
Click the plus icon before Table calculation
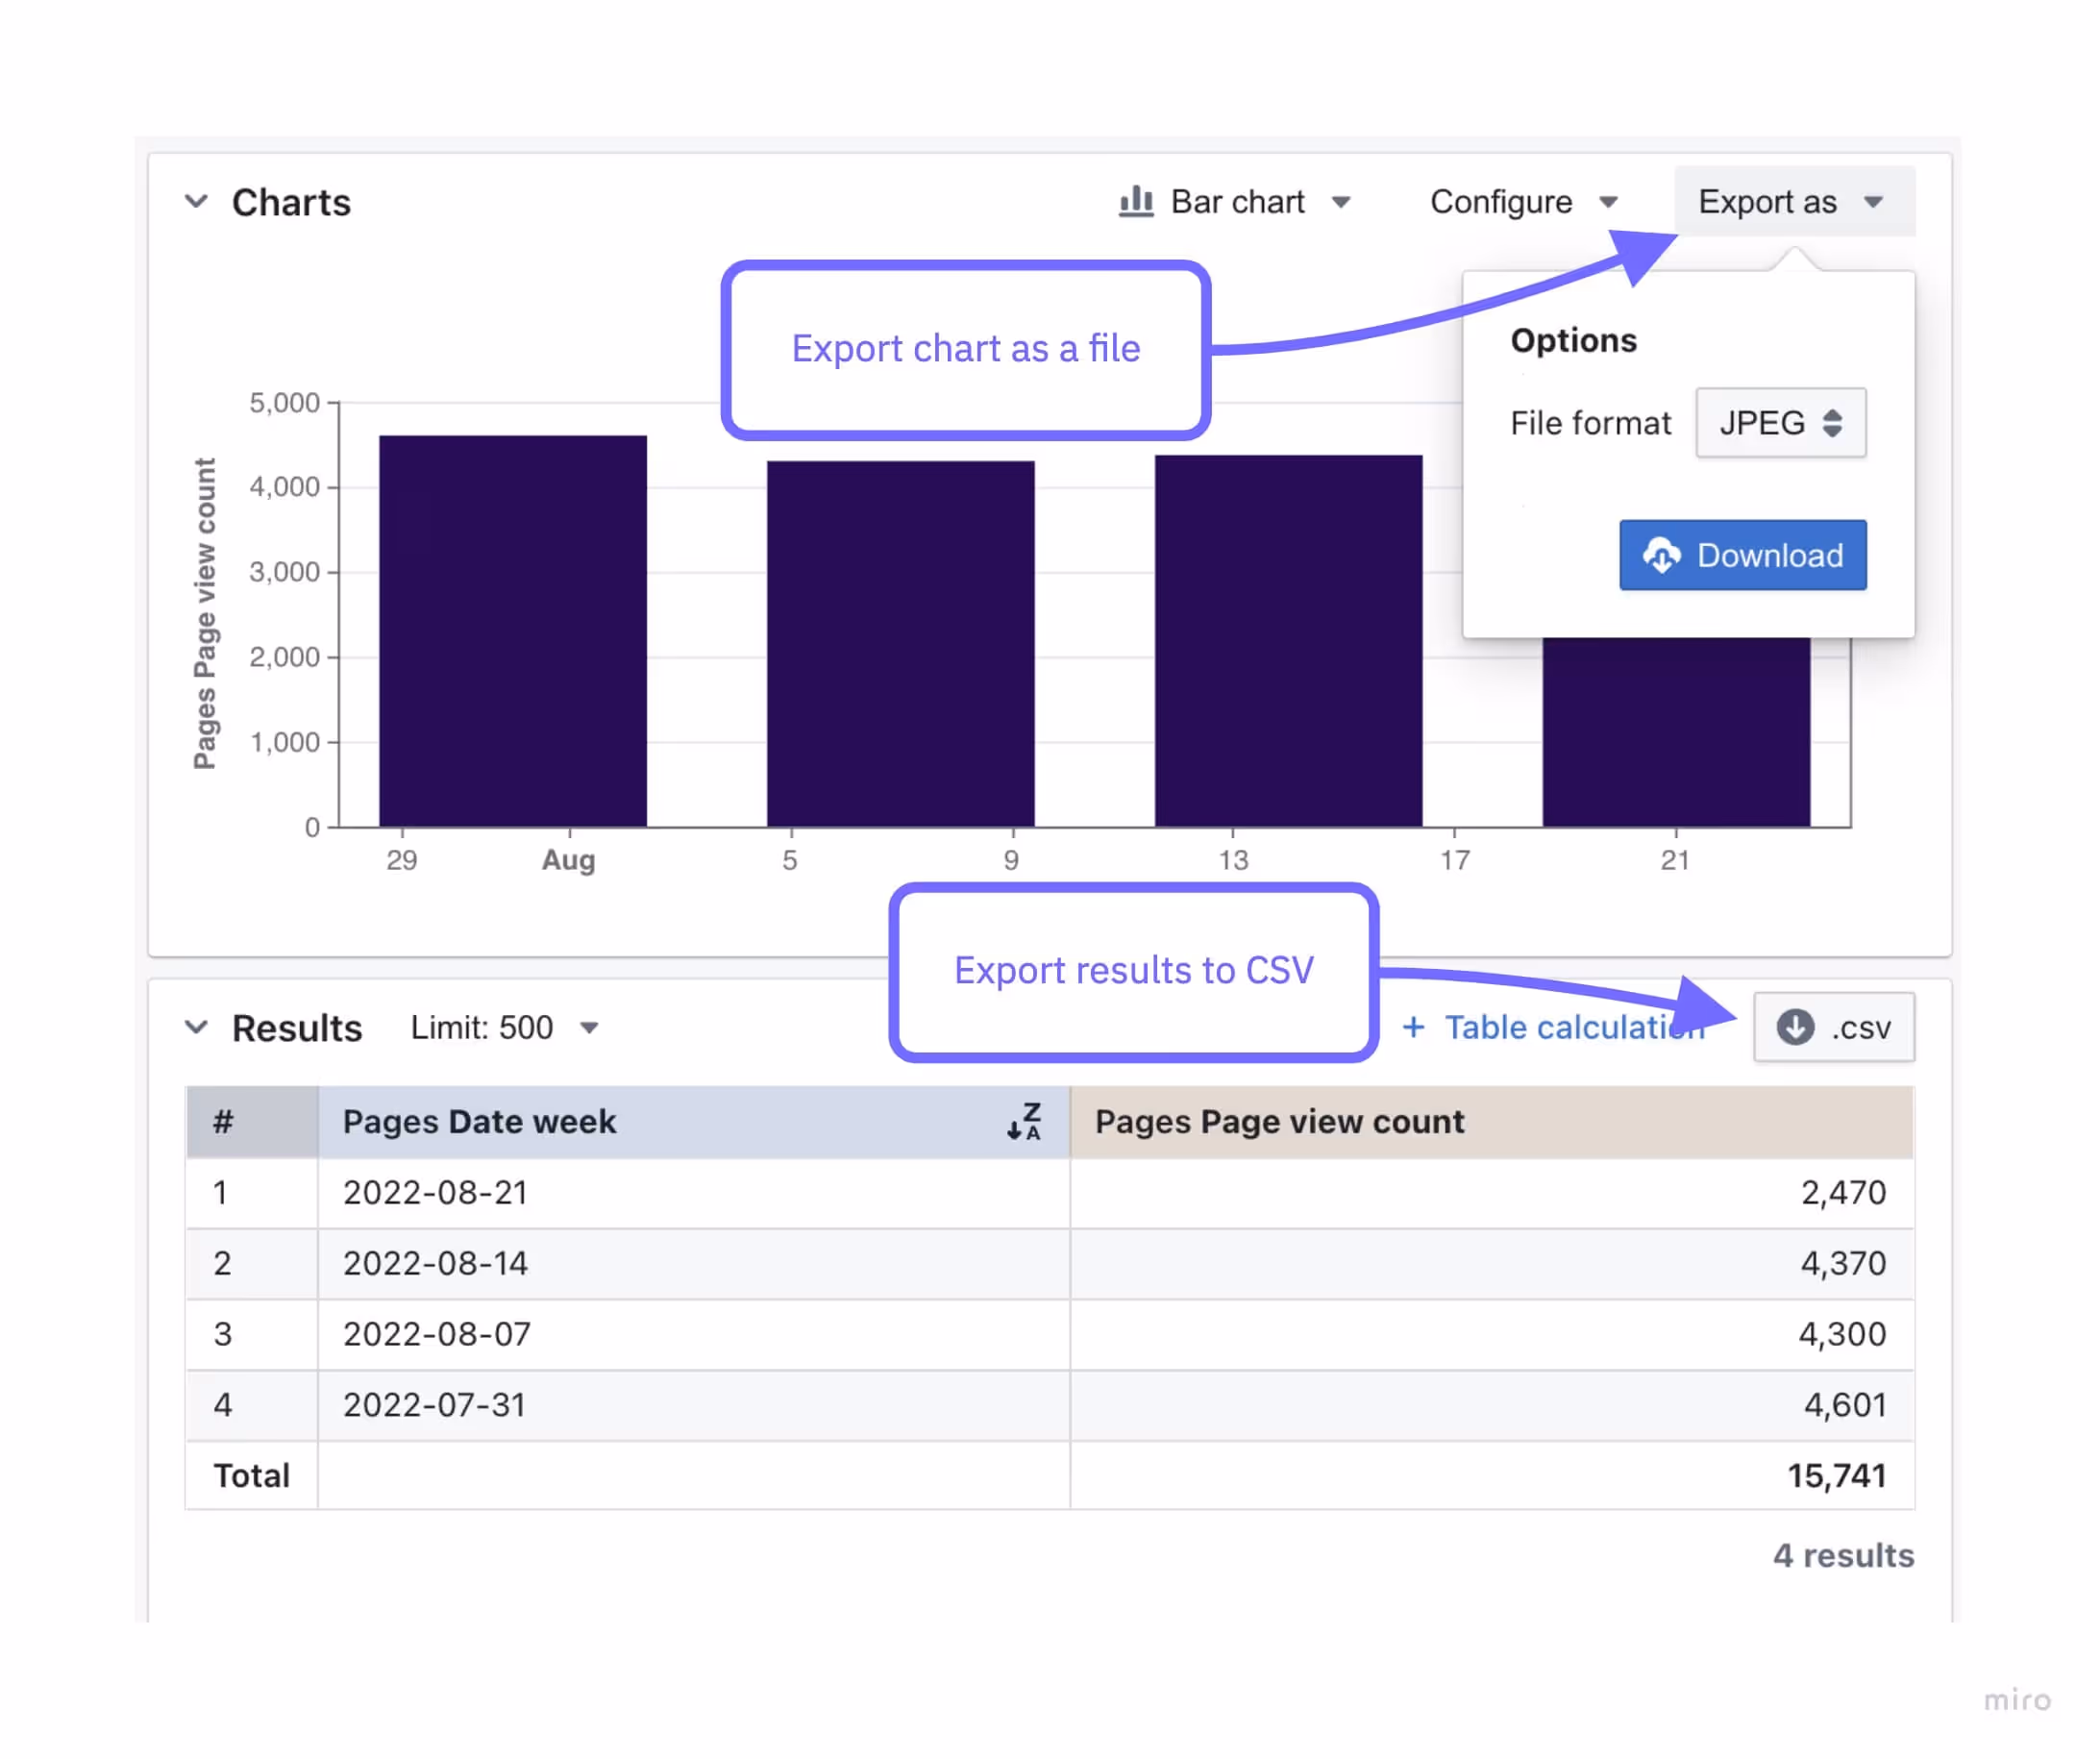coord(1413,1027)
